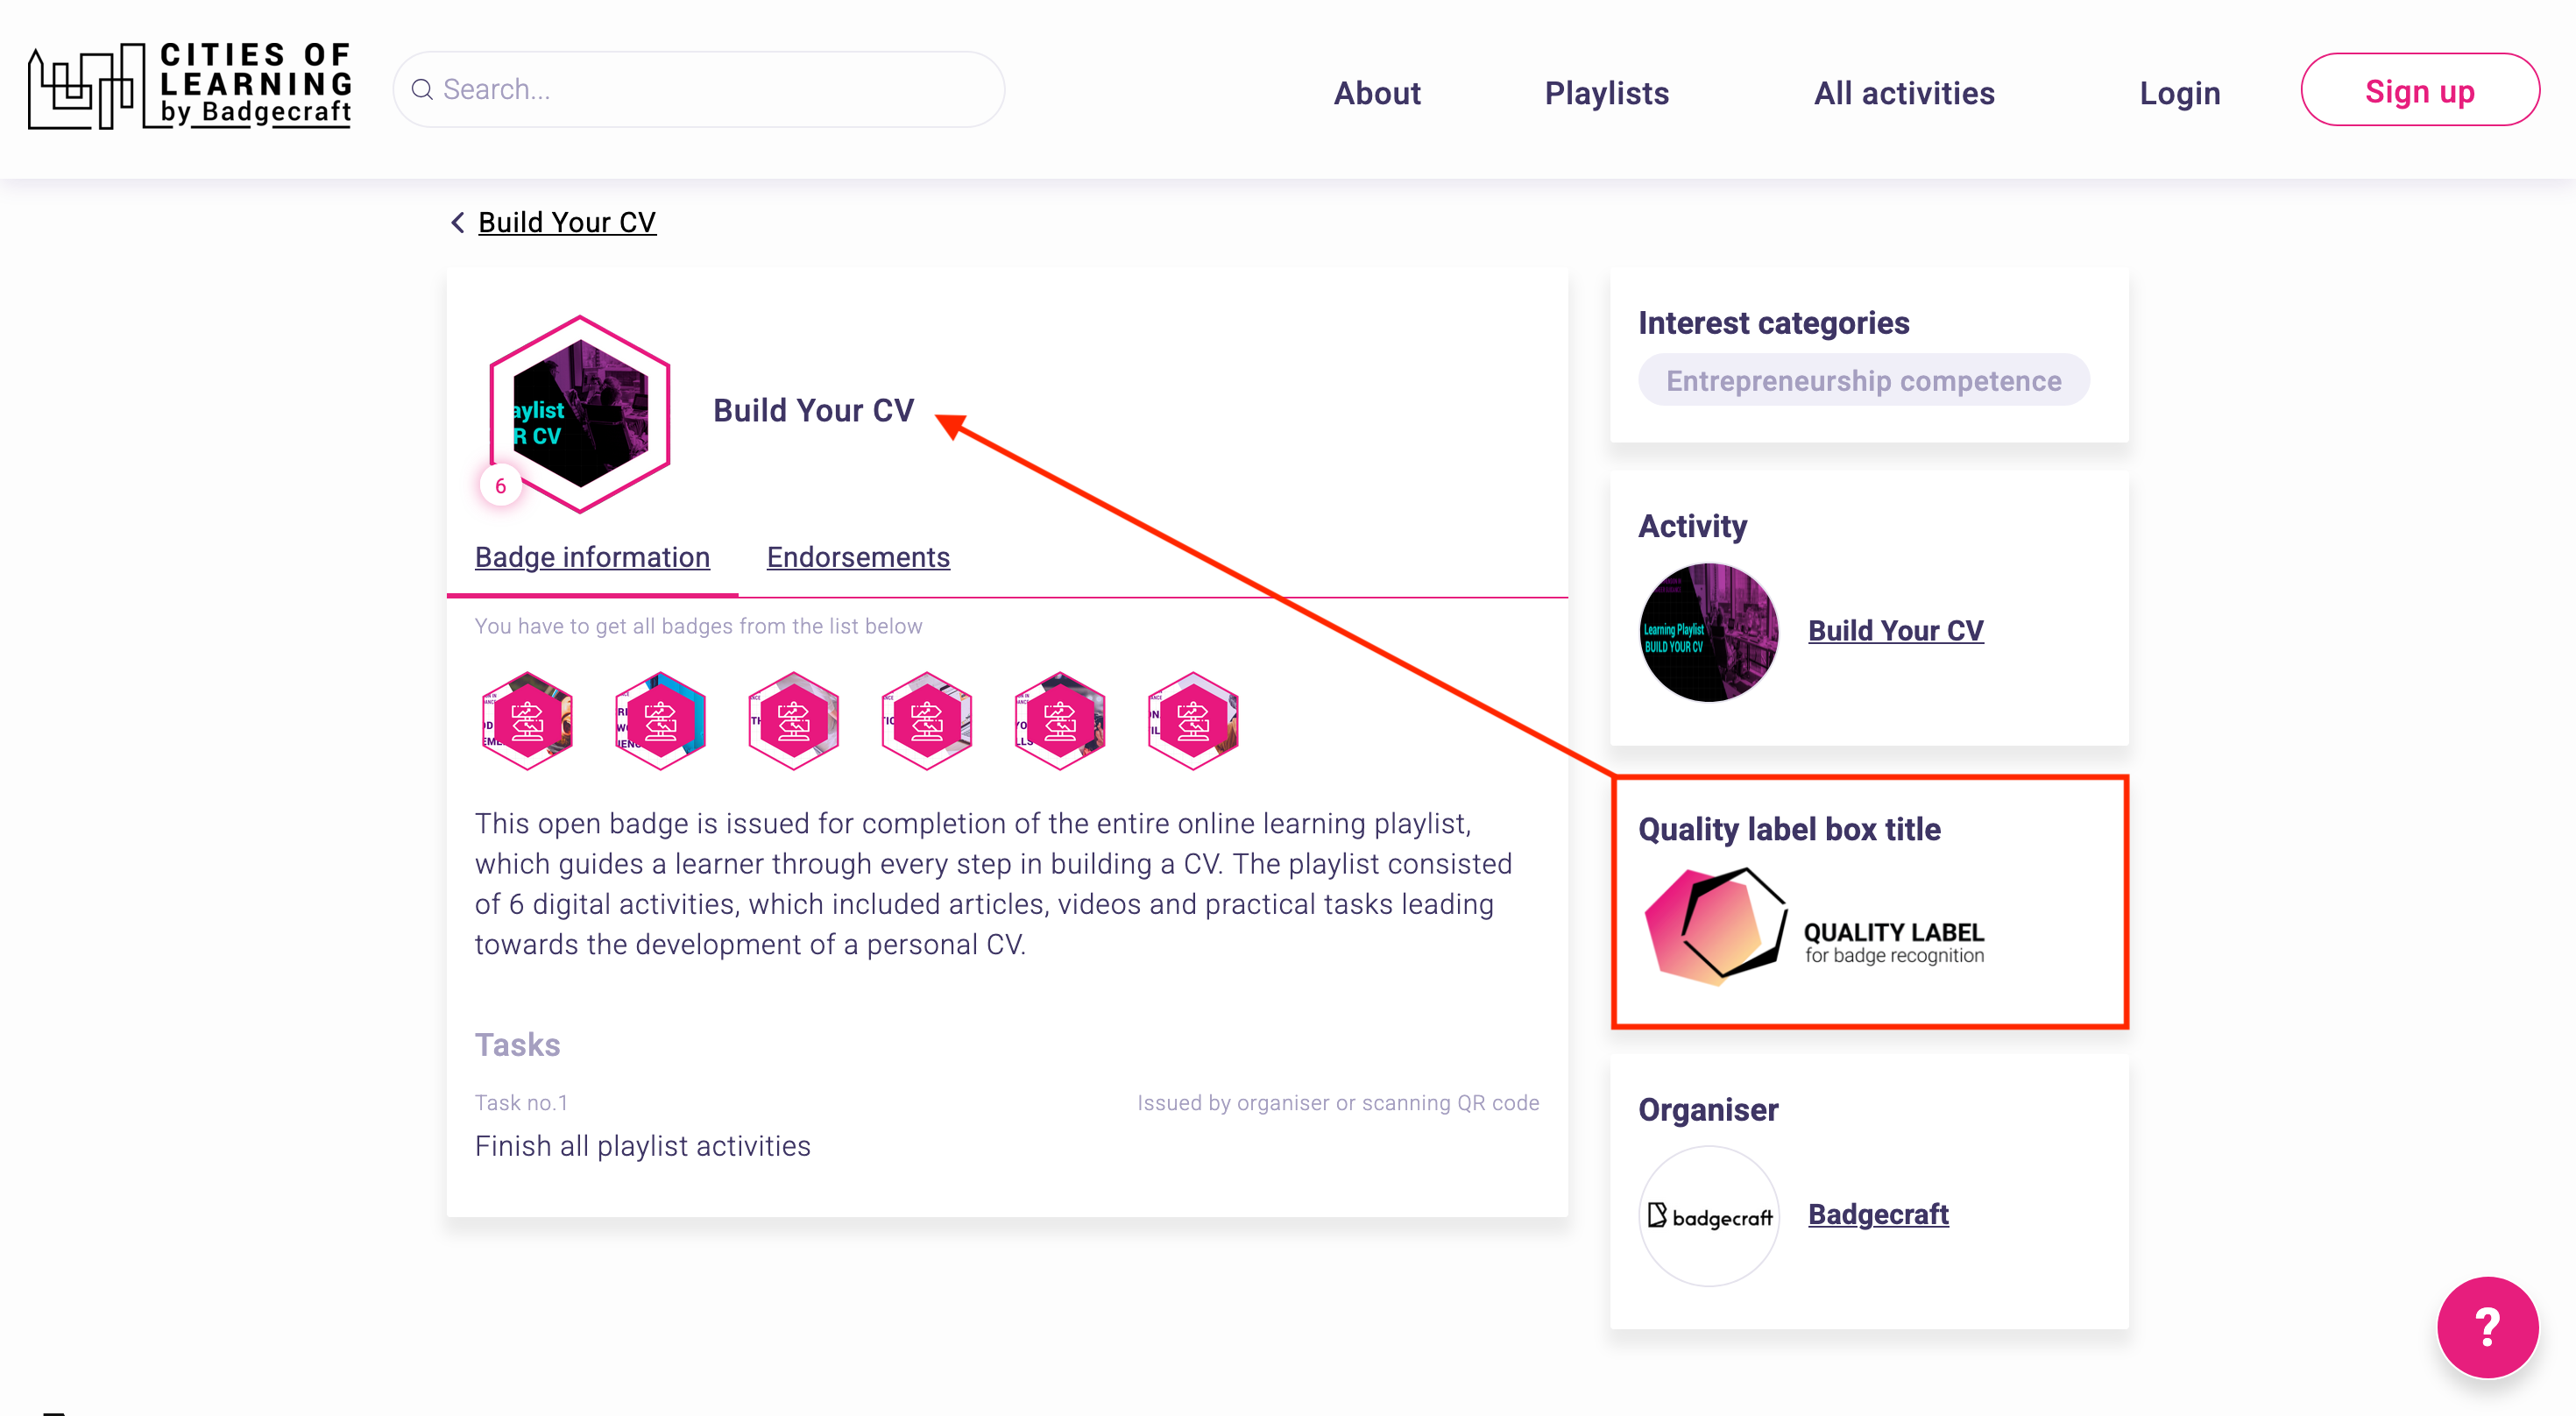Image resolution: width=2576 pixels, height=1416 pixels.
Task: Click the Entrepreneurship competence category tag
Action: (1863, 381)
